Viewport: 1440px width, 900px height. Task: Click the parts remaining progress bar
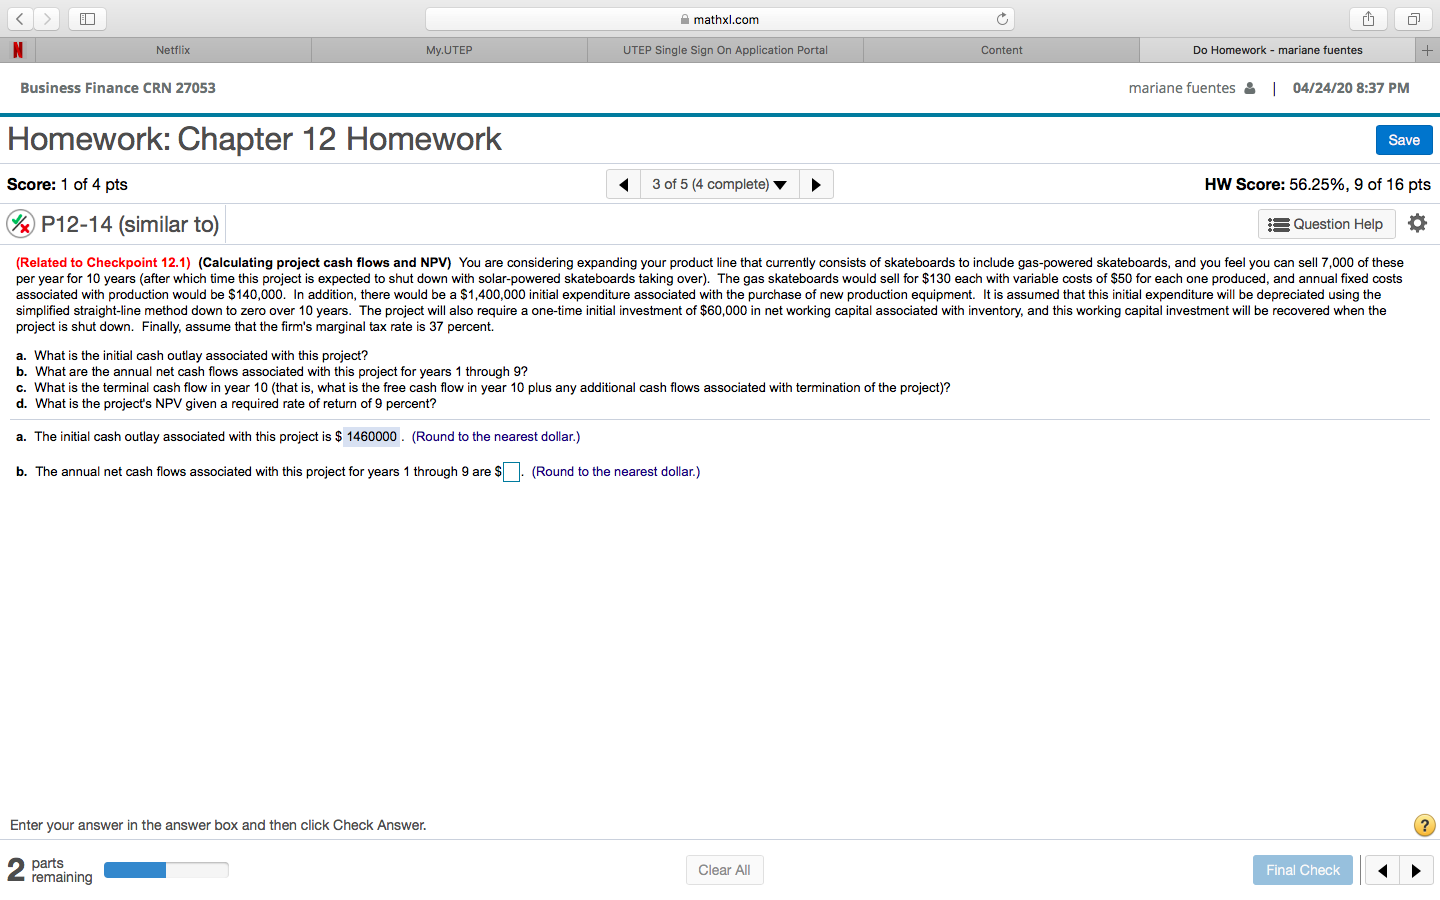pos(166,870)
